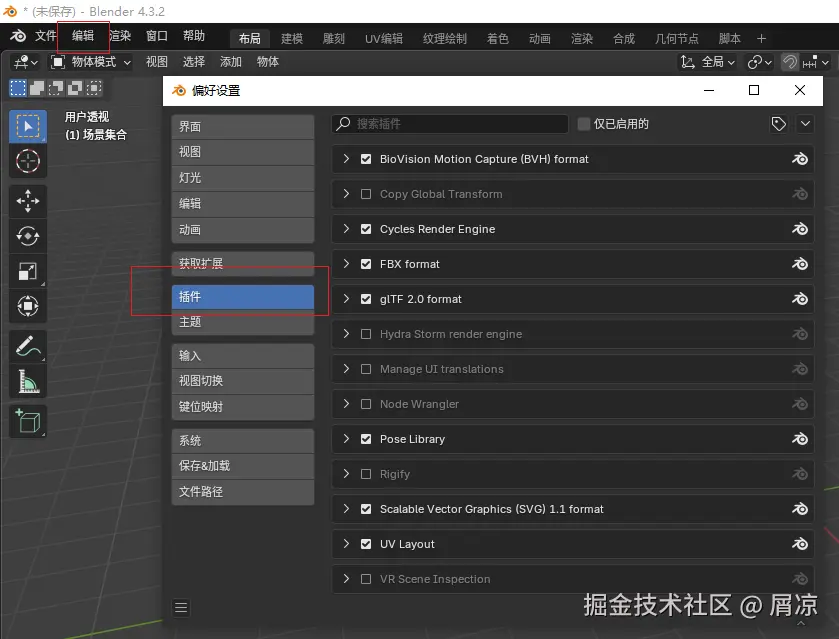
Task: Switch to the 建模 workspace tab
Action: click(292, 39)
